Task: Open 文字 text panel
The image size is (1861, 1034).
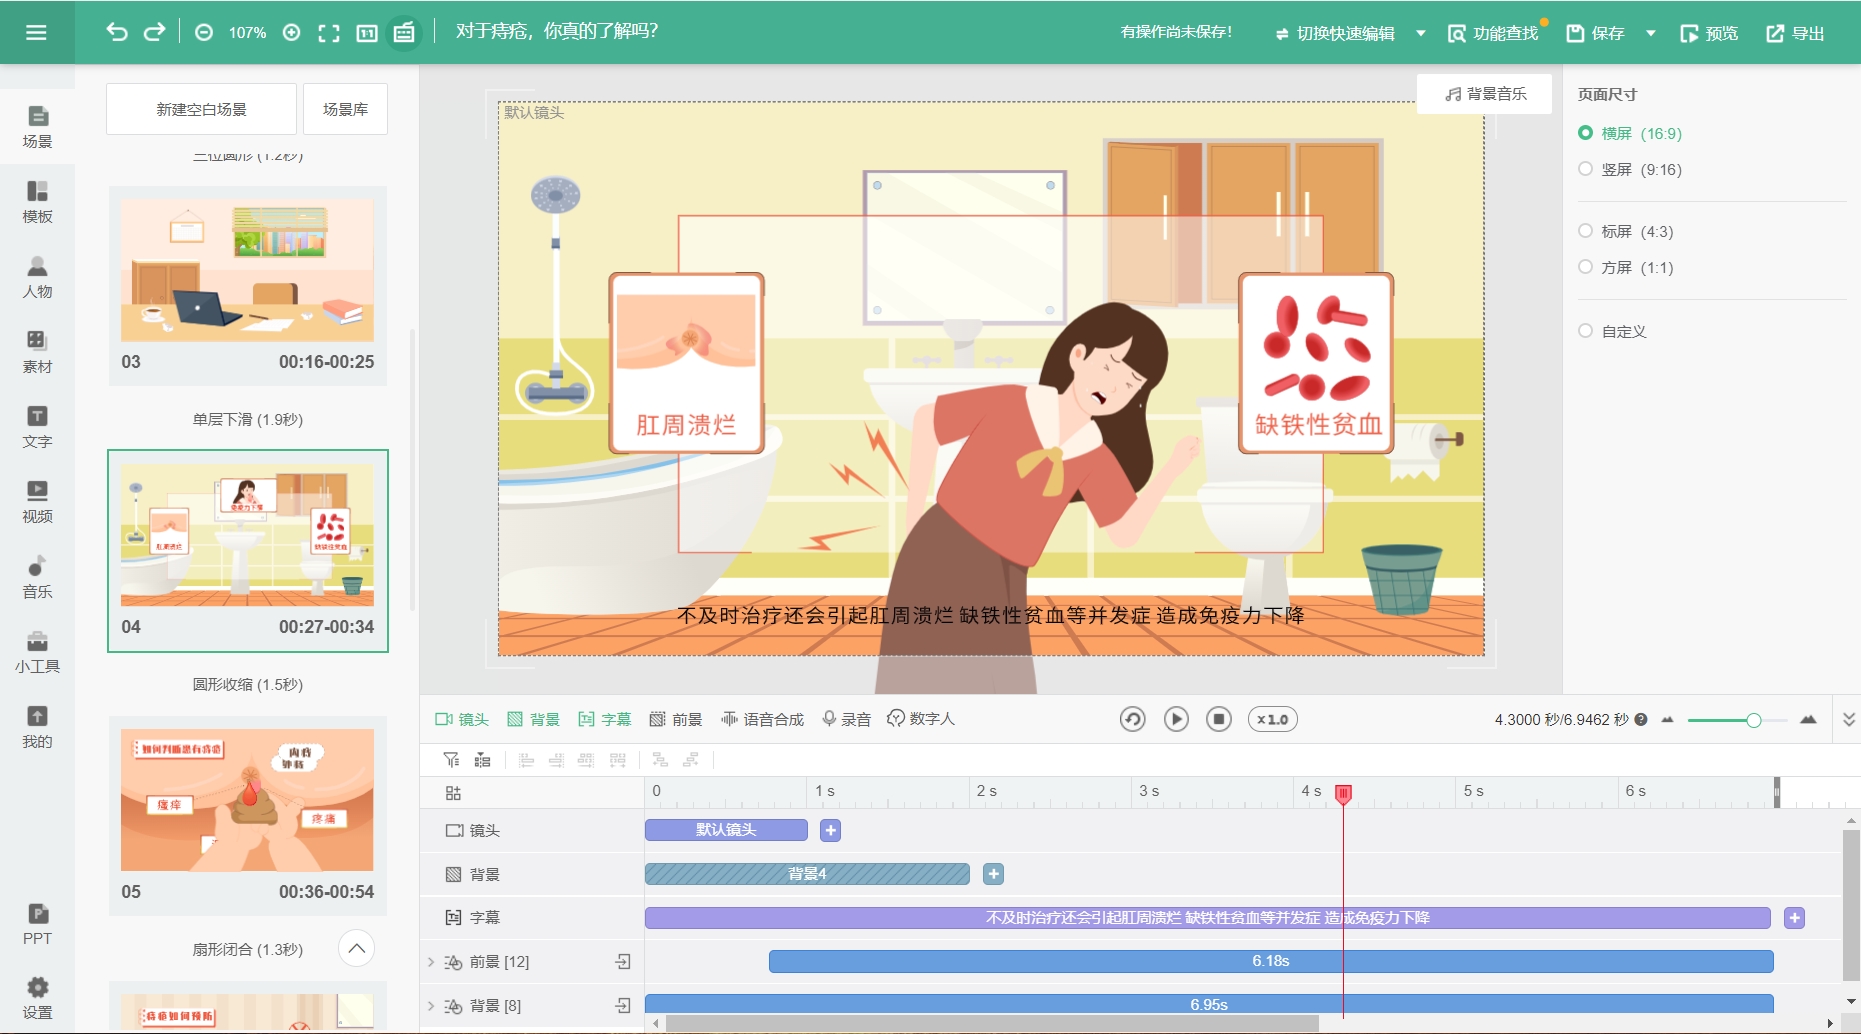Action: [37, 427]
